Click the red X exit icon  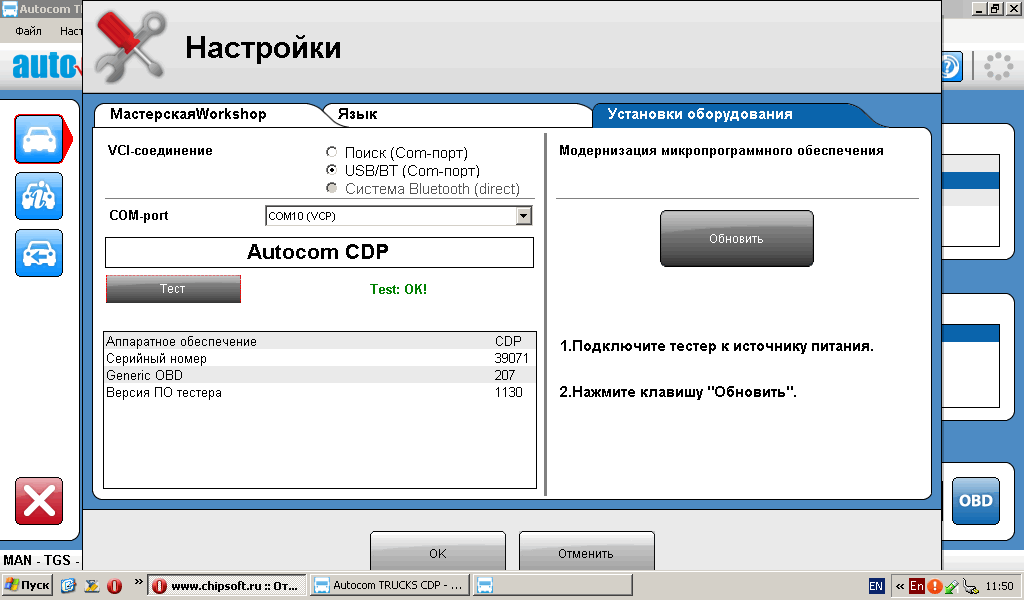(38, 501)
